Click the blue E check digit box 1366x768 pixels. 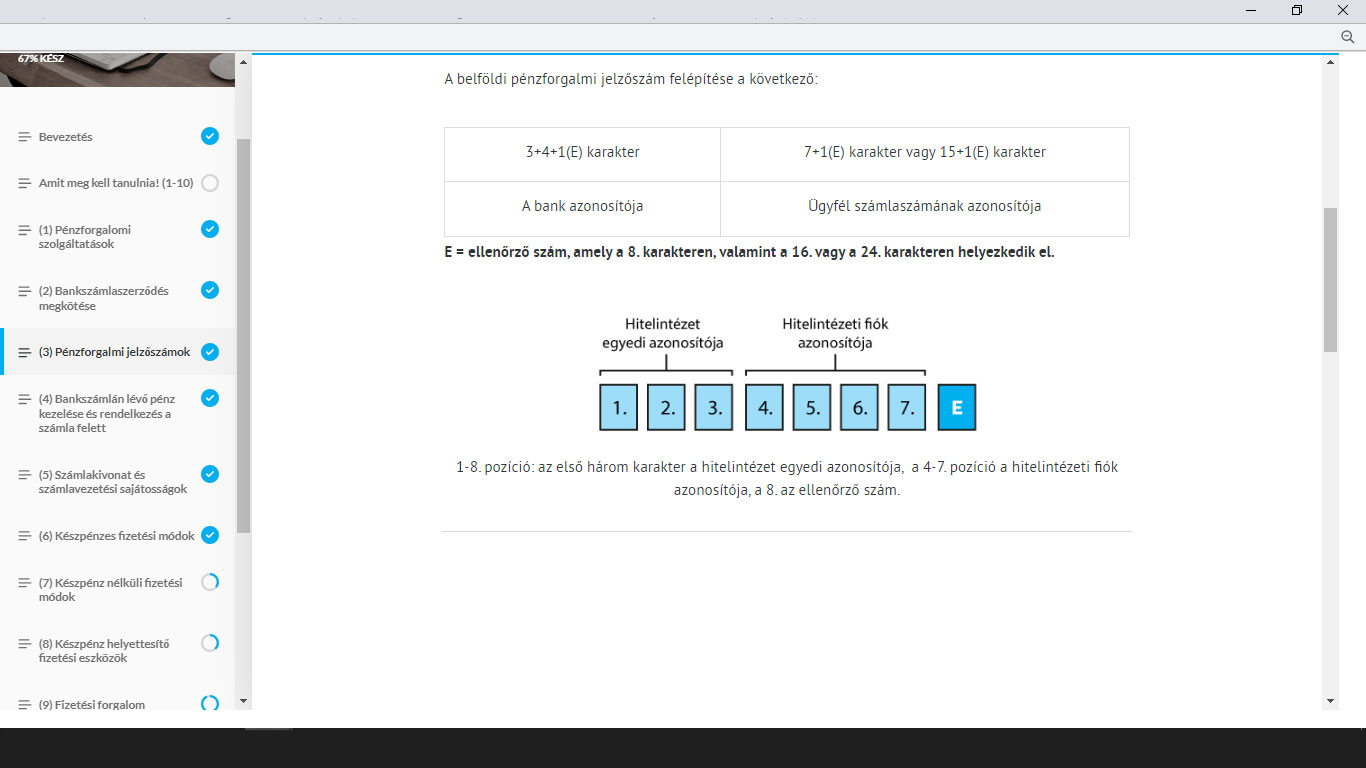[957, 407]
